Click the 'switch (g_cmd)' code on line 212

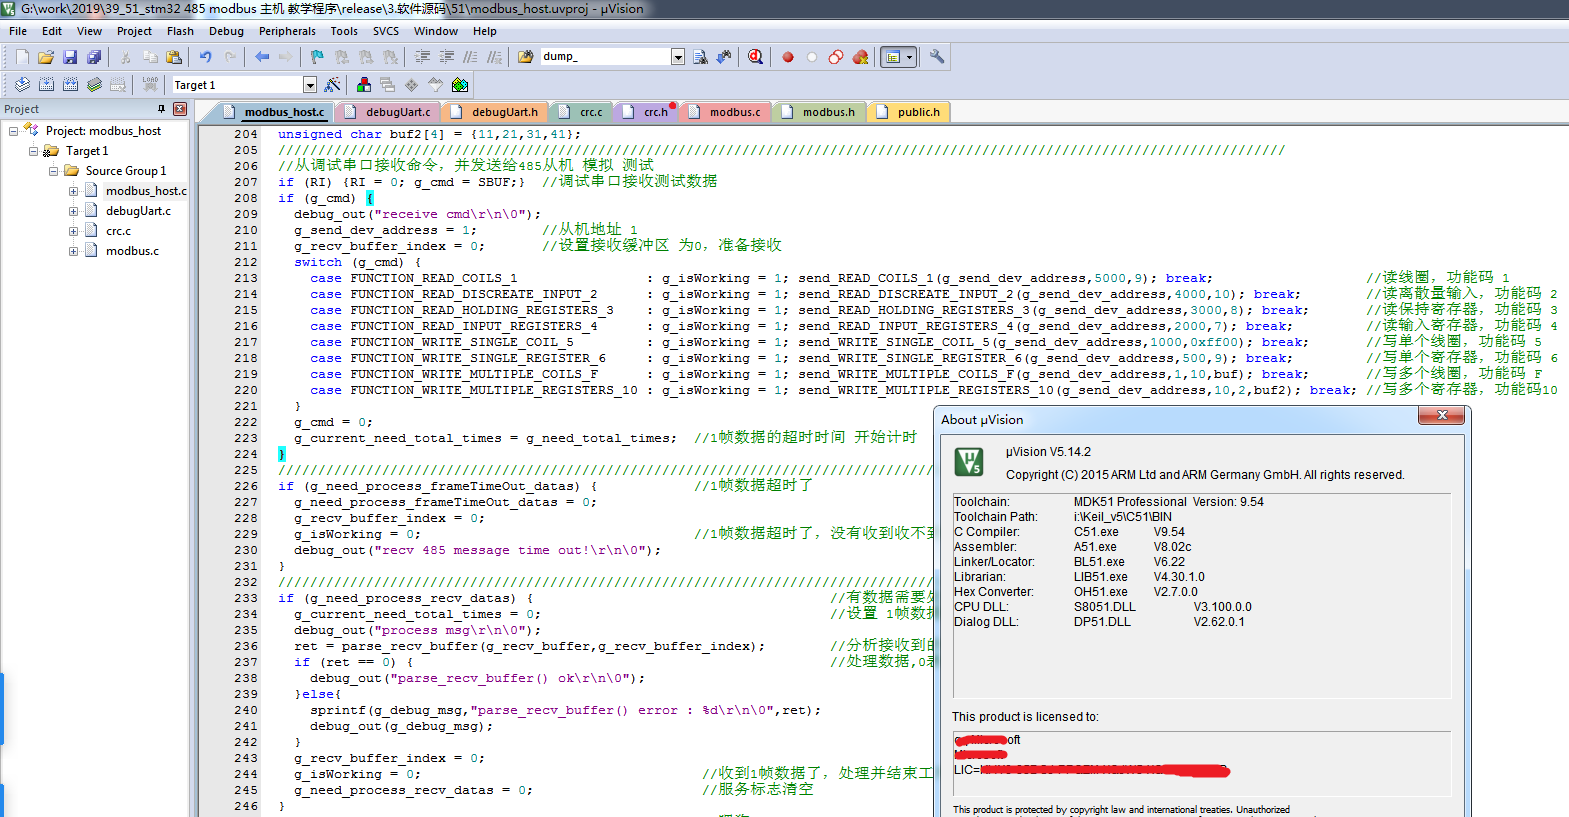point(348,262)
